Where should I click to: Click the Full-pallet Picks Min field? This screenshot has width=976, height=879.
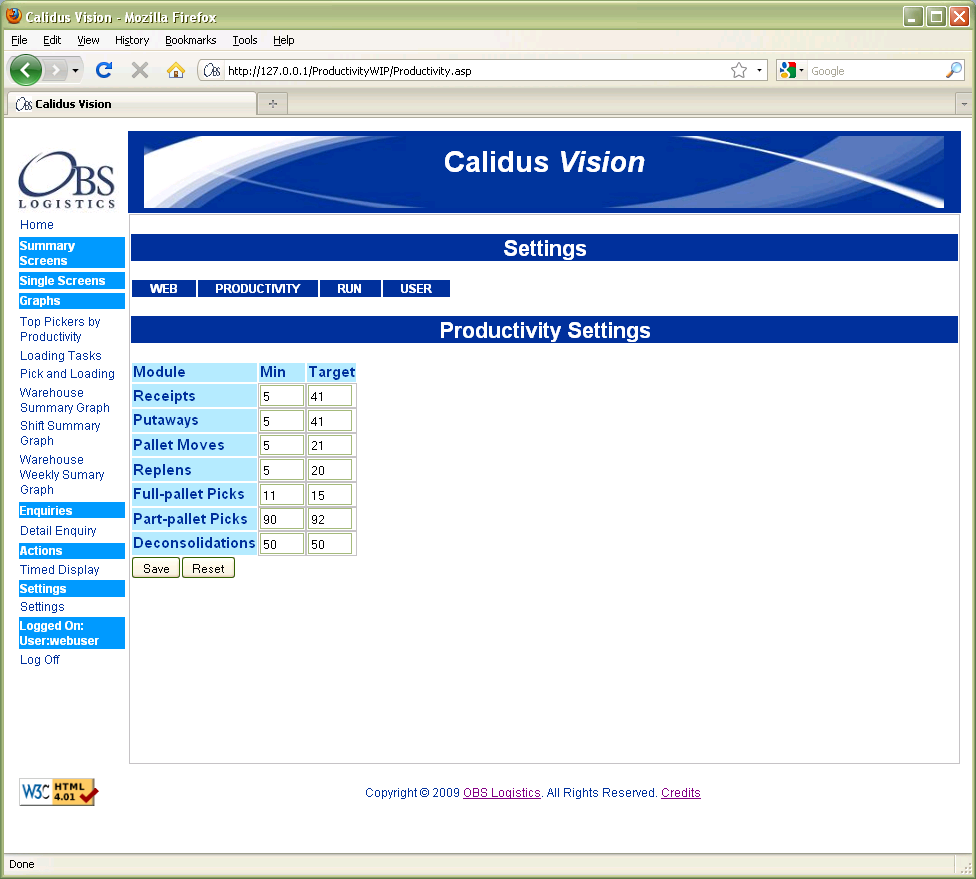coord(281,495)
